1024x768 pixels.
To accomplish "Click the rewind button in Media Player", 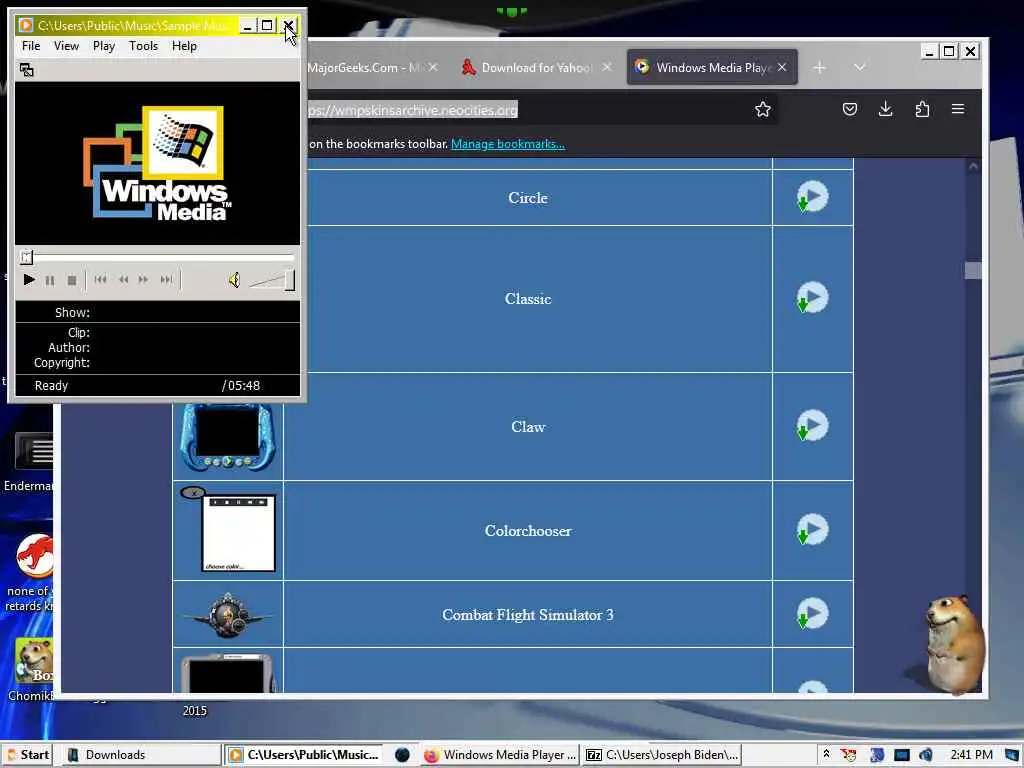I will [123, 280].
